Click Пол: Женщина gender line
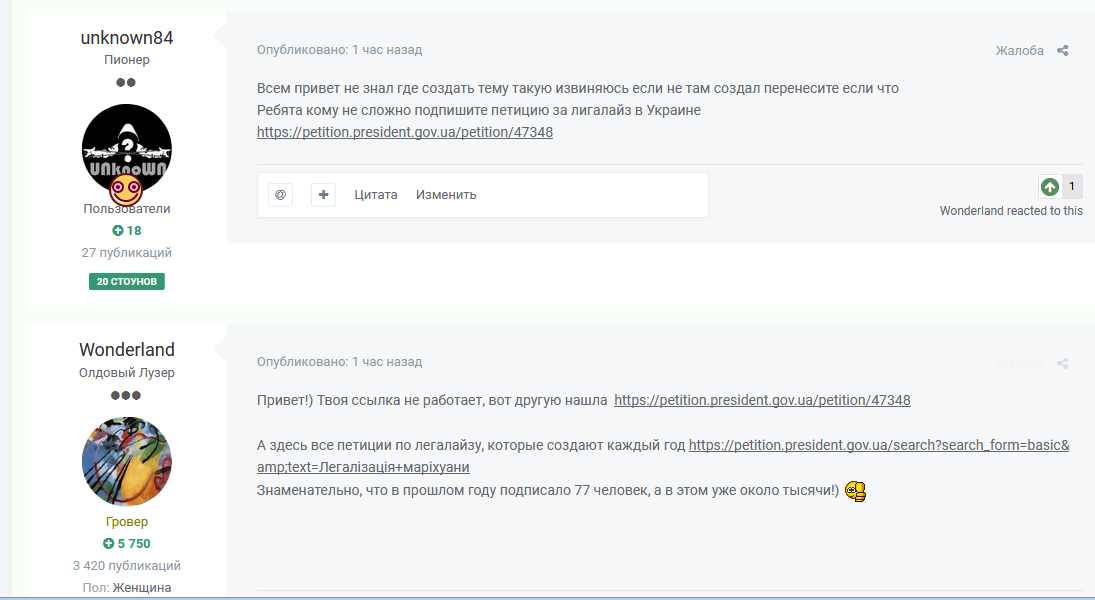This screenshot has height=600, width=1095. click(126, 587)
